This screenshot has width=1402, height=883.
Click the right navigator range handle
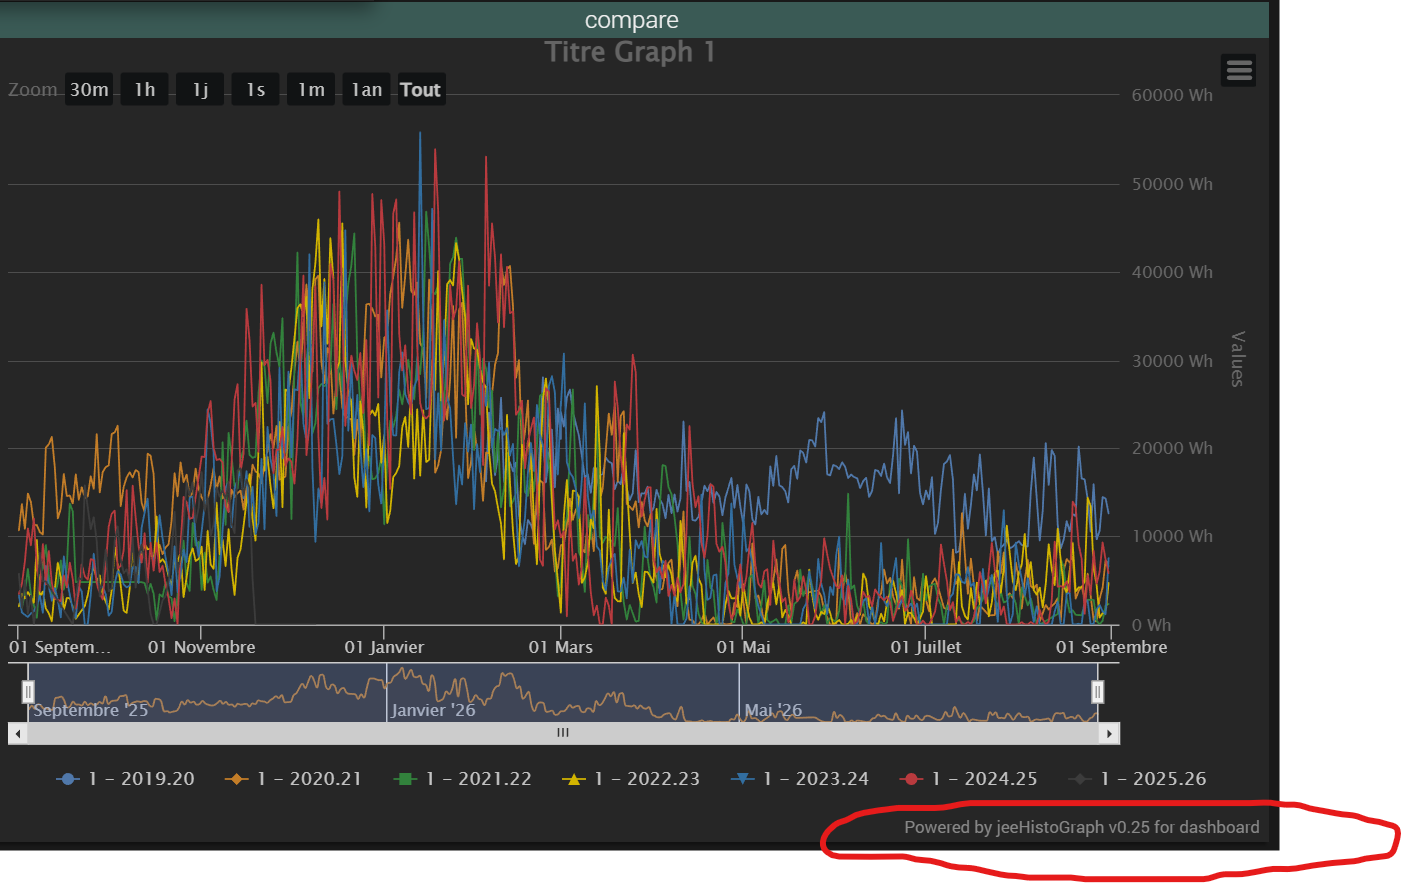[x=1097, y=692]
